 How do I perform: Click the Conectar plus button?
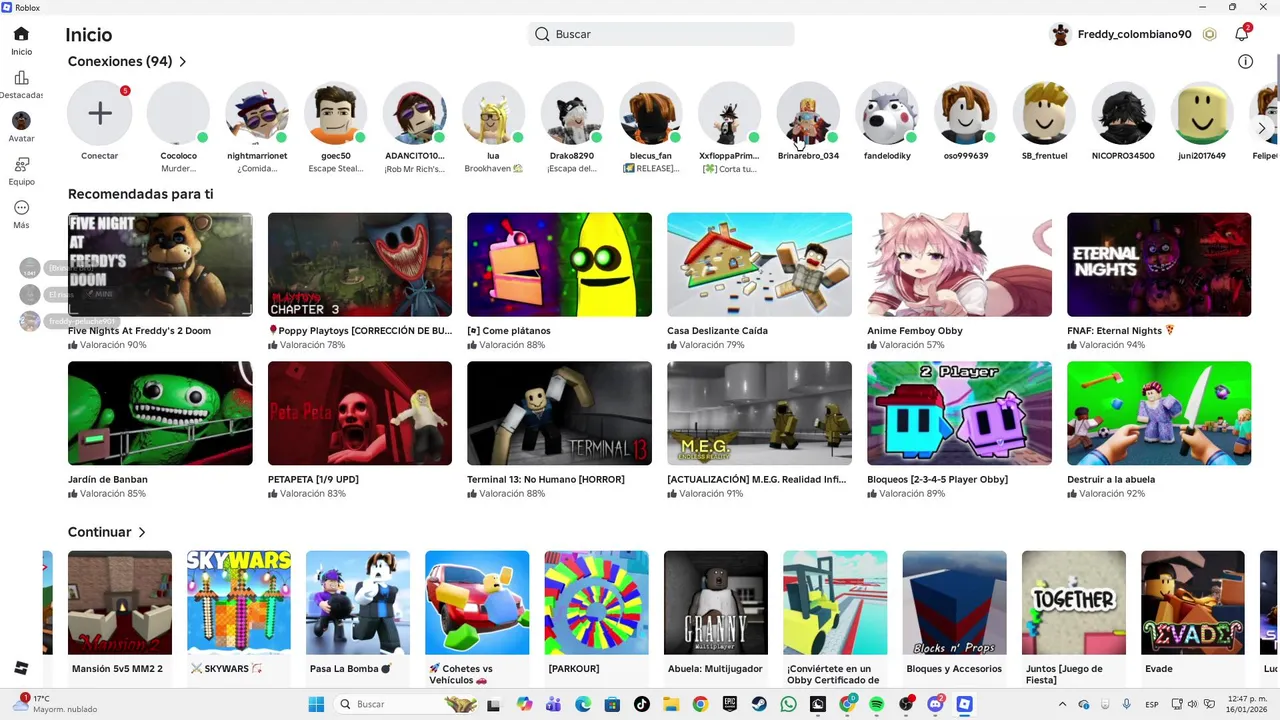coord(99,113)
